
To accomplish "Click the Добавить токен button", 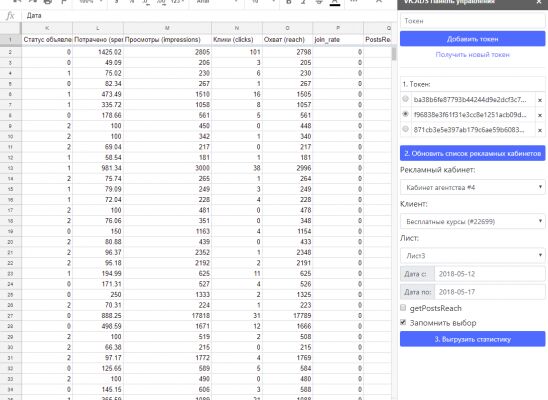I will (473, 39).
